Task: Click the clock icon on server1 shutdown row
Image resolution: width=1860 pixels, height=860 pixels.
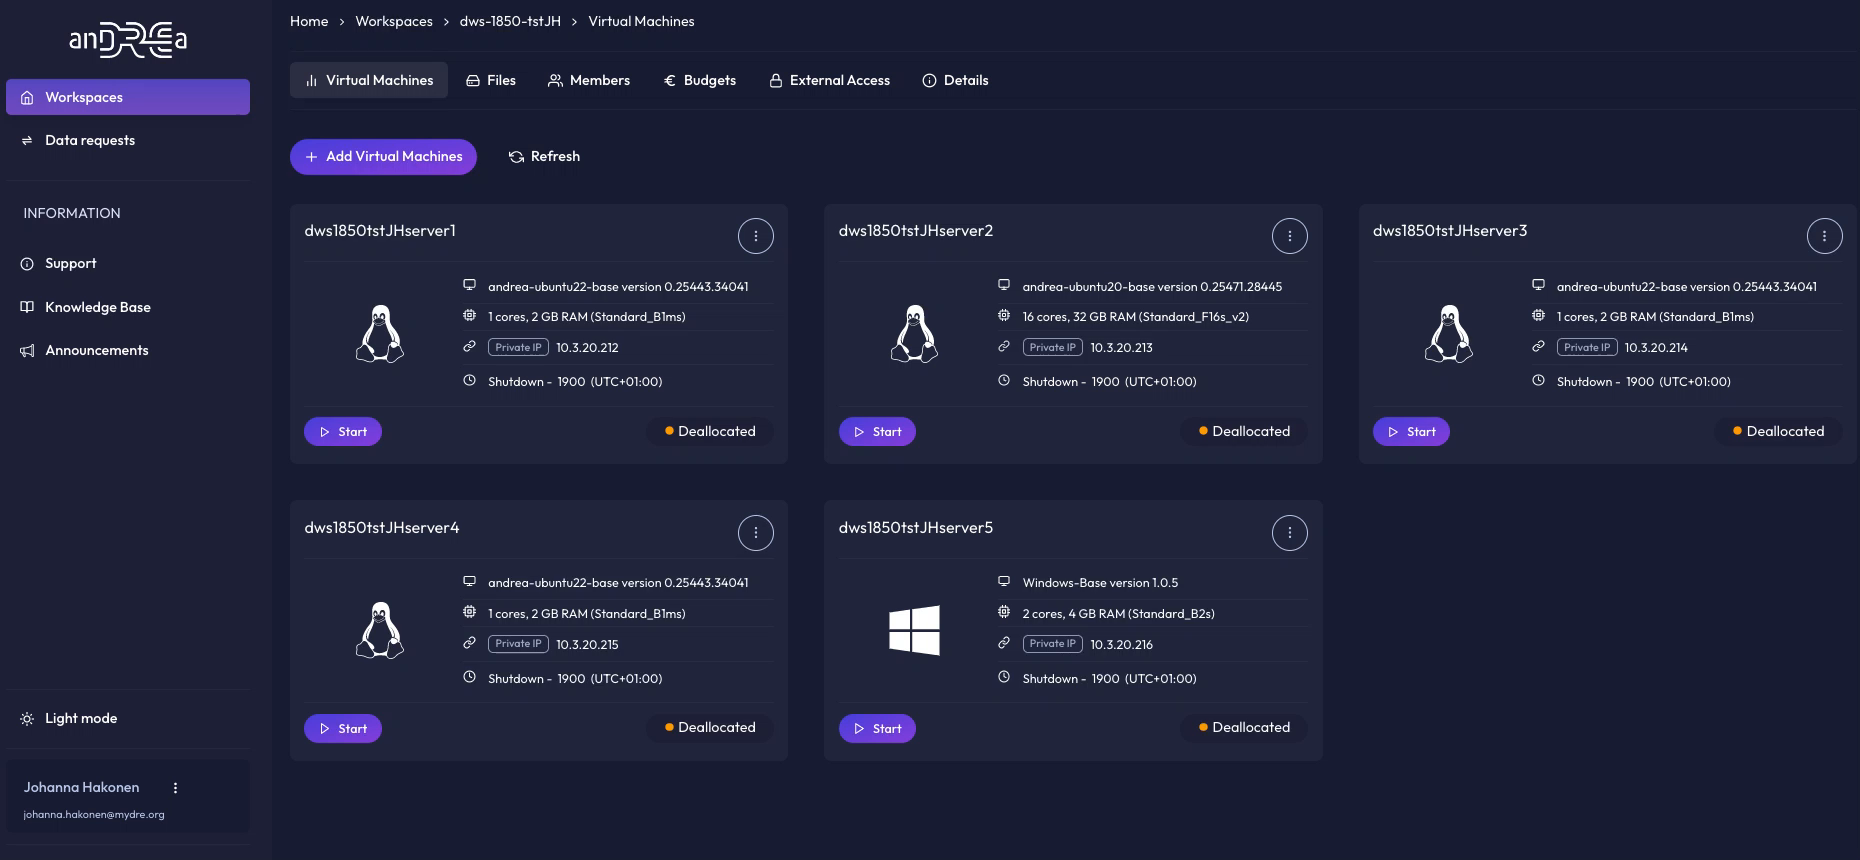Action: coord(469,380)
